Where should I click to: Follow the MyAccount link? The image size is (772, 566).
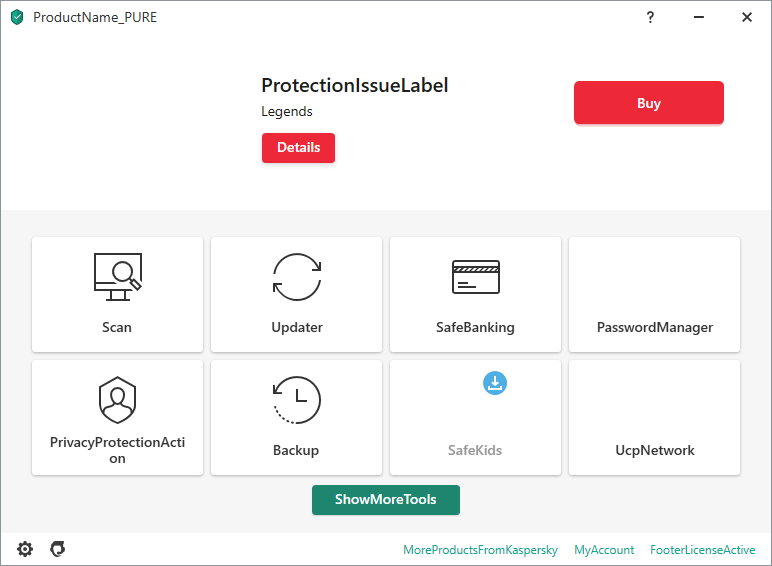(x=604, y=550)
